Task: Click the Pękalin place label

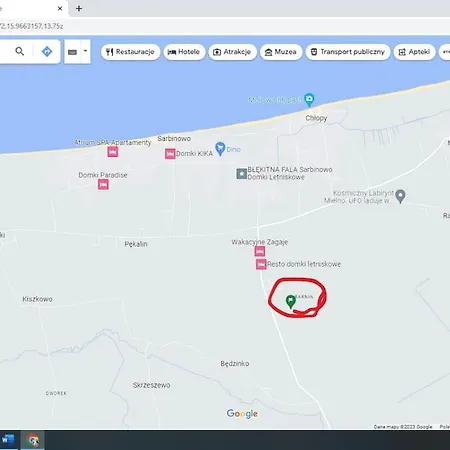Action: [136, 244]
